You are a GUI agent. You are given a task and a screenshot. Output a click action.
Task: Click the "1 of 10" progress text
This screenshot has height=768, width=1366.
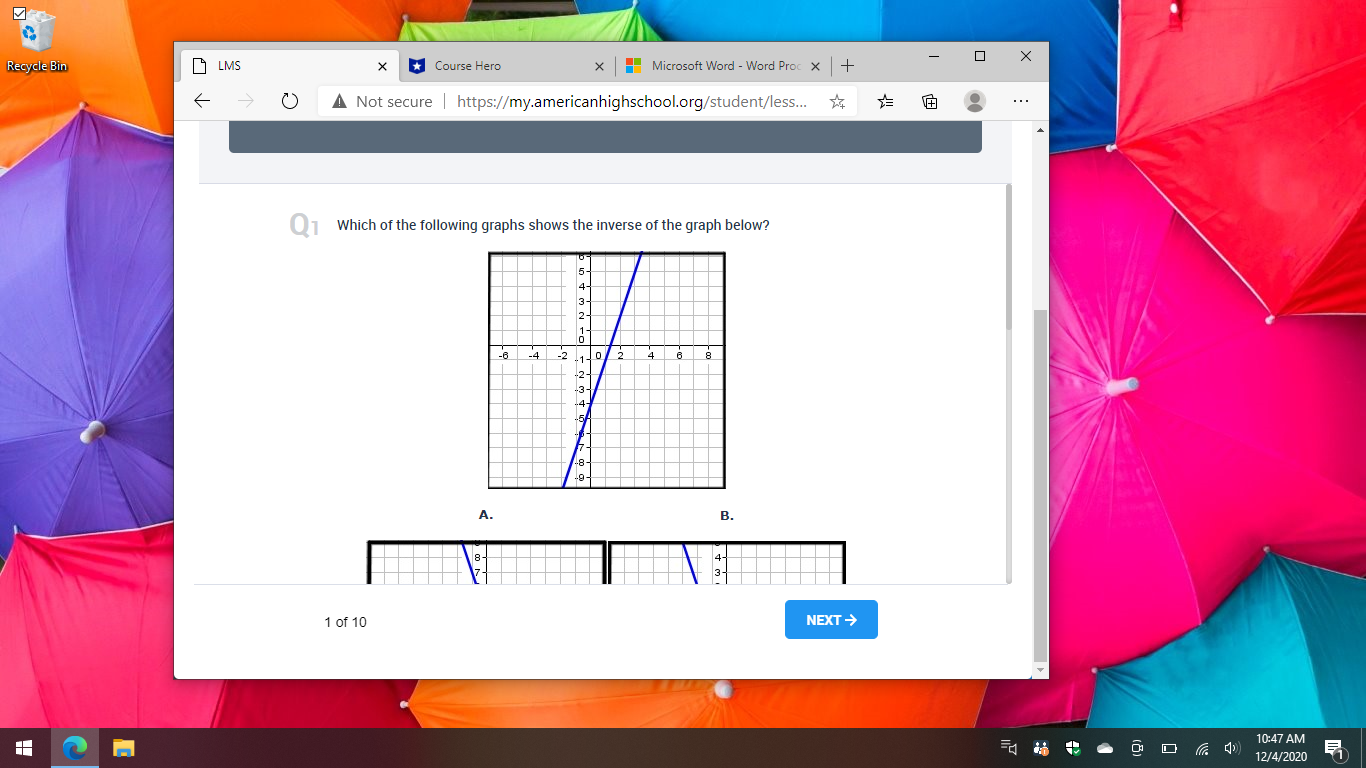pyautogui.click(x=345, y=622)
